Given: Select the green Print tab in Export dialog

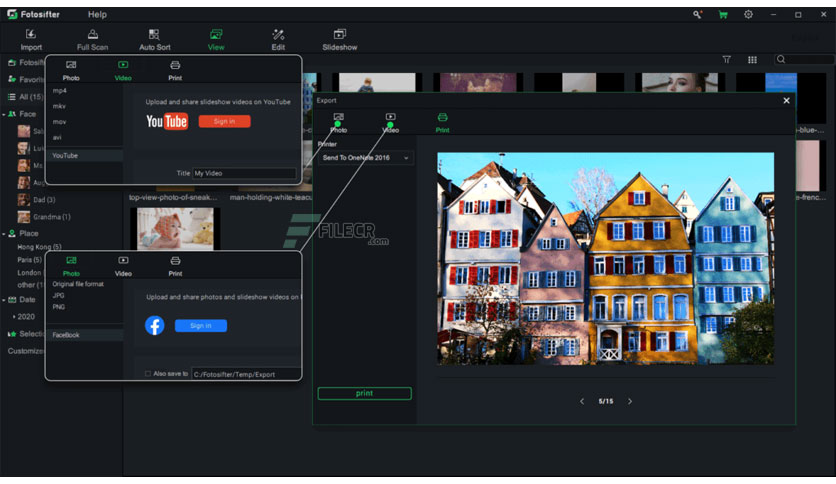Looking at the screenshot, I should pyautogui.click(x=443, y=123).
